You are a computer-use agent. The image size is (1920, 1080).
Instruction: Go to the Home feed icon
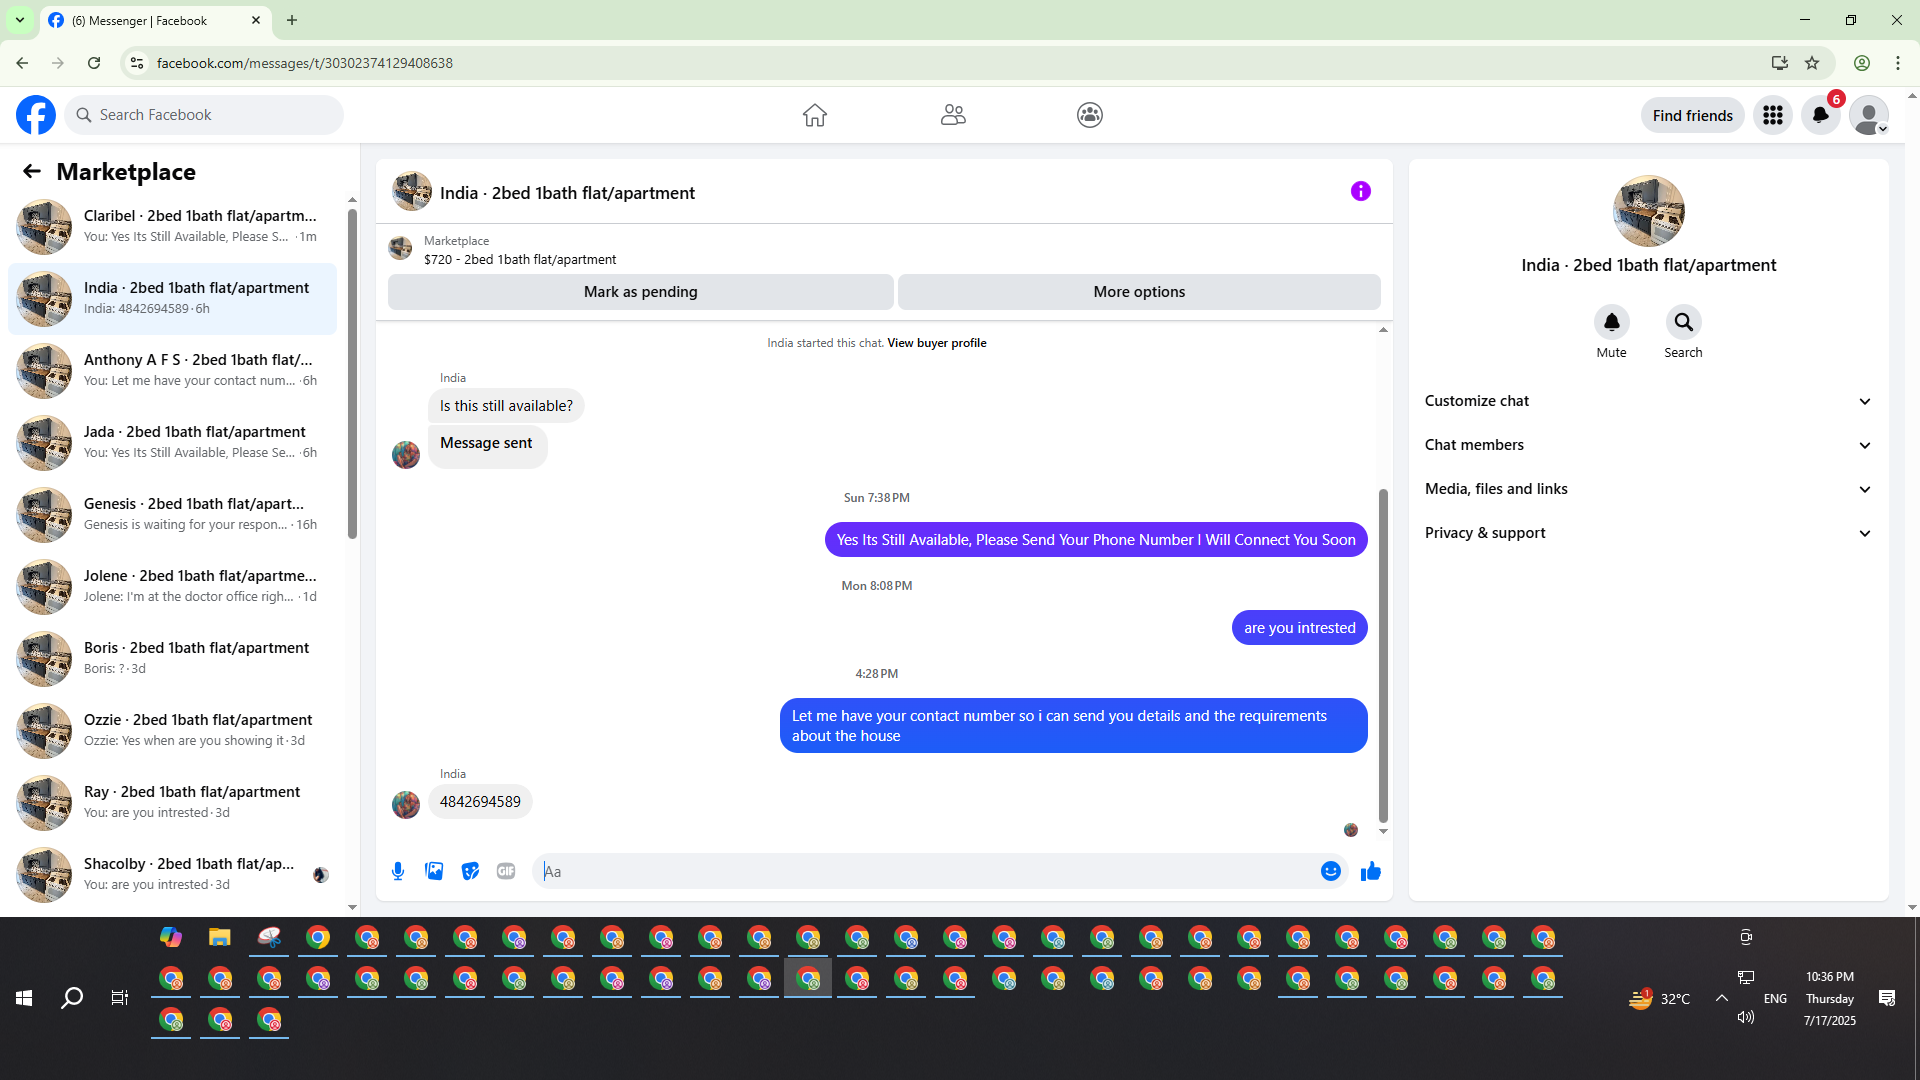pos(815,115)
